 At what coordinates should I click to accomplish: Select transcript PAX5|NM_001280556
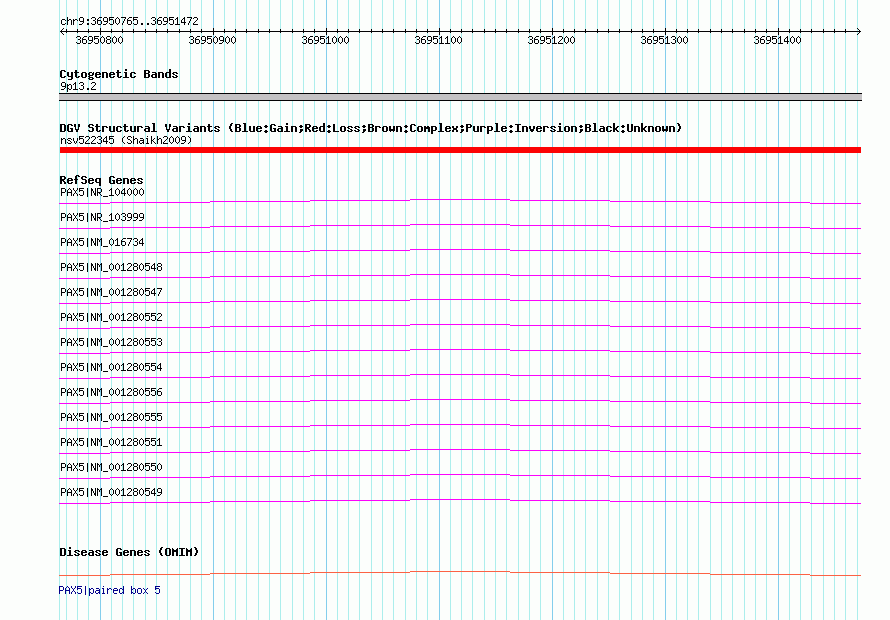tap(111, 392)
